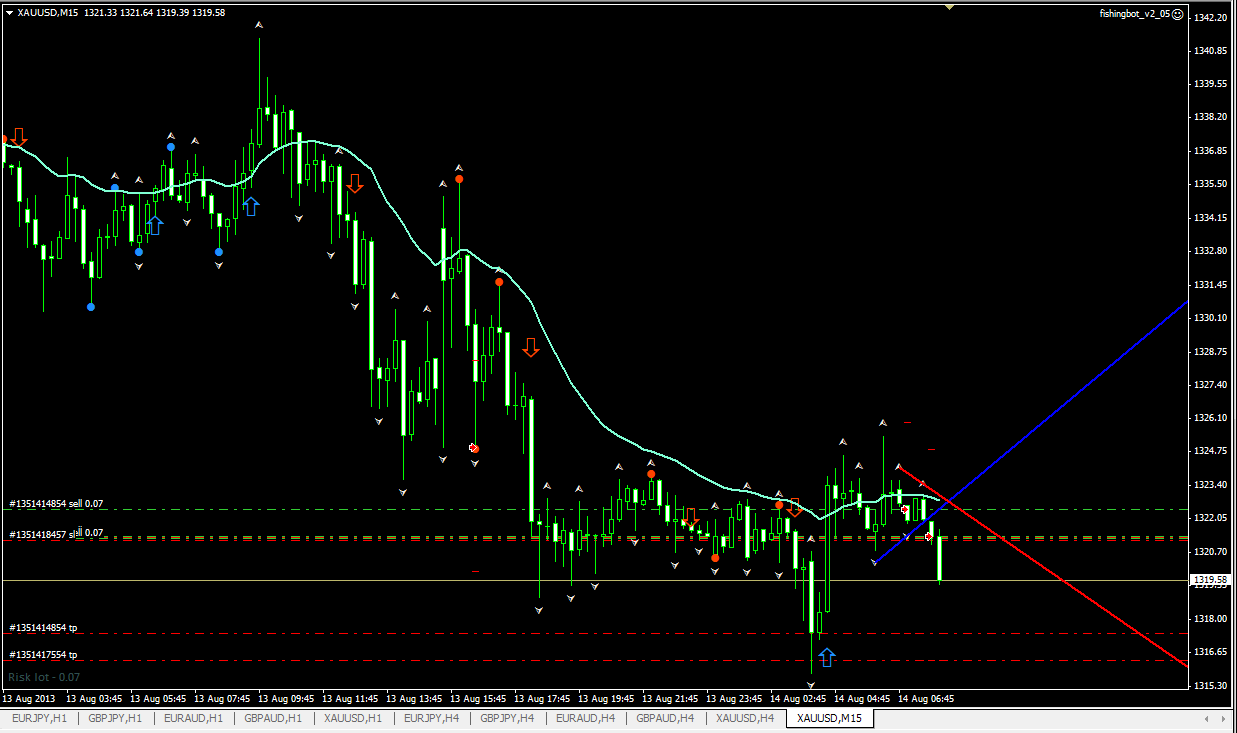
Task: Open the EURJPY,H4 chart tab
Action: point(431,718)
